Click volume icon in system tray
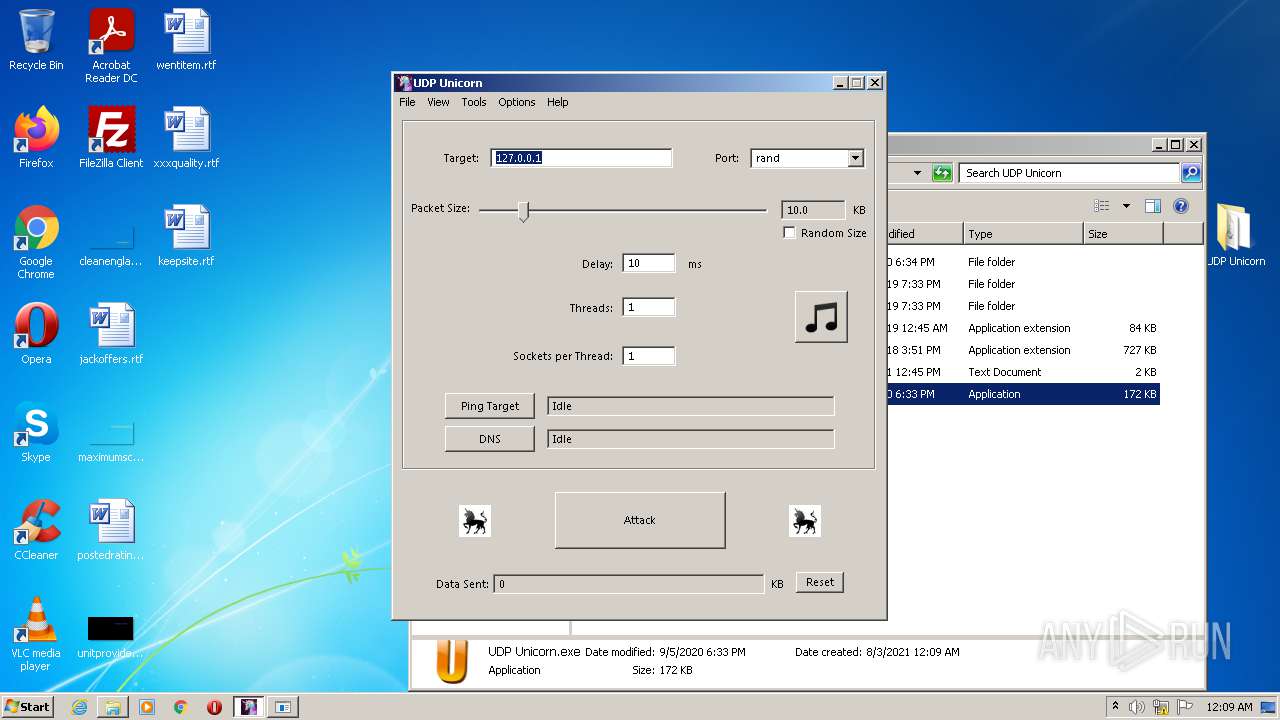This screenshot has height=720, width=1280. pos(1137,707)
